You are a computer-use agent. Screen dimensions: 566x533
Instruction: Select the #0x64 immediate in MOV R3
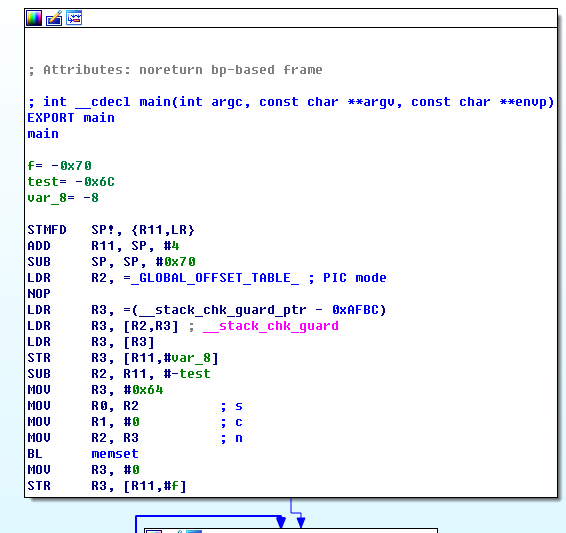(143, 390)
